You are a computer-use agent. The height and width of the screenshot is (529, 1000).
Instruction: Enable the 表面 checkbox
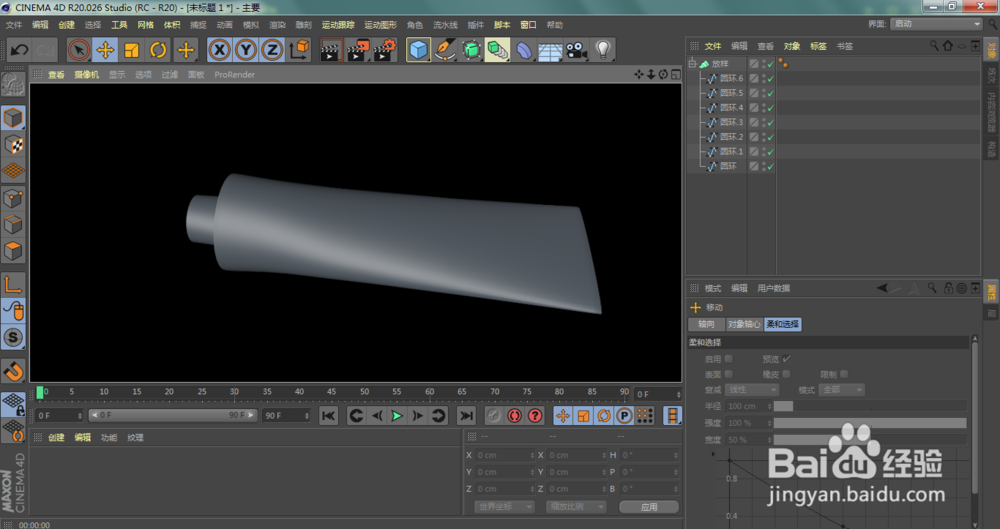tap(728, 374)
